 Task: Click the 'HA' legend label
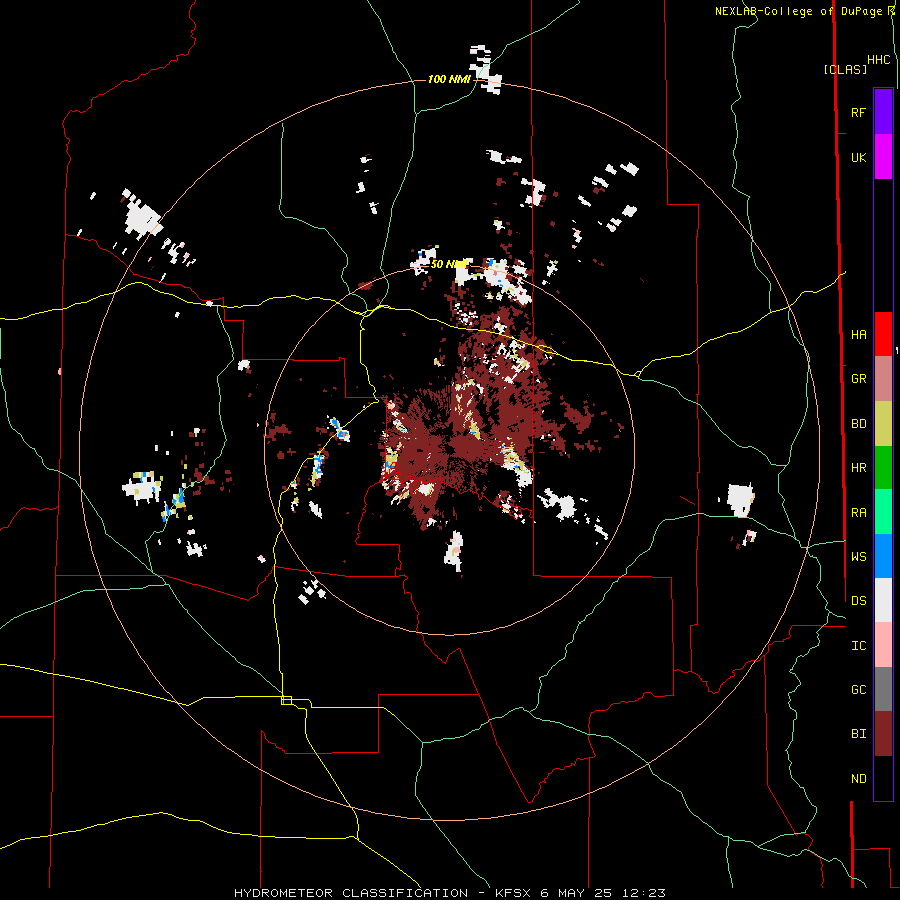pos(858,334)
